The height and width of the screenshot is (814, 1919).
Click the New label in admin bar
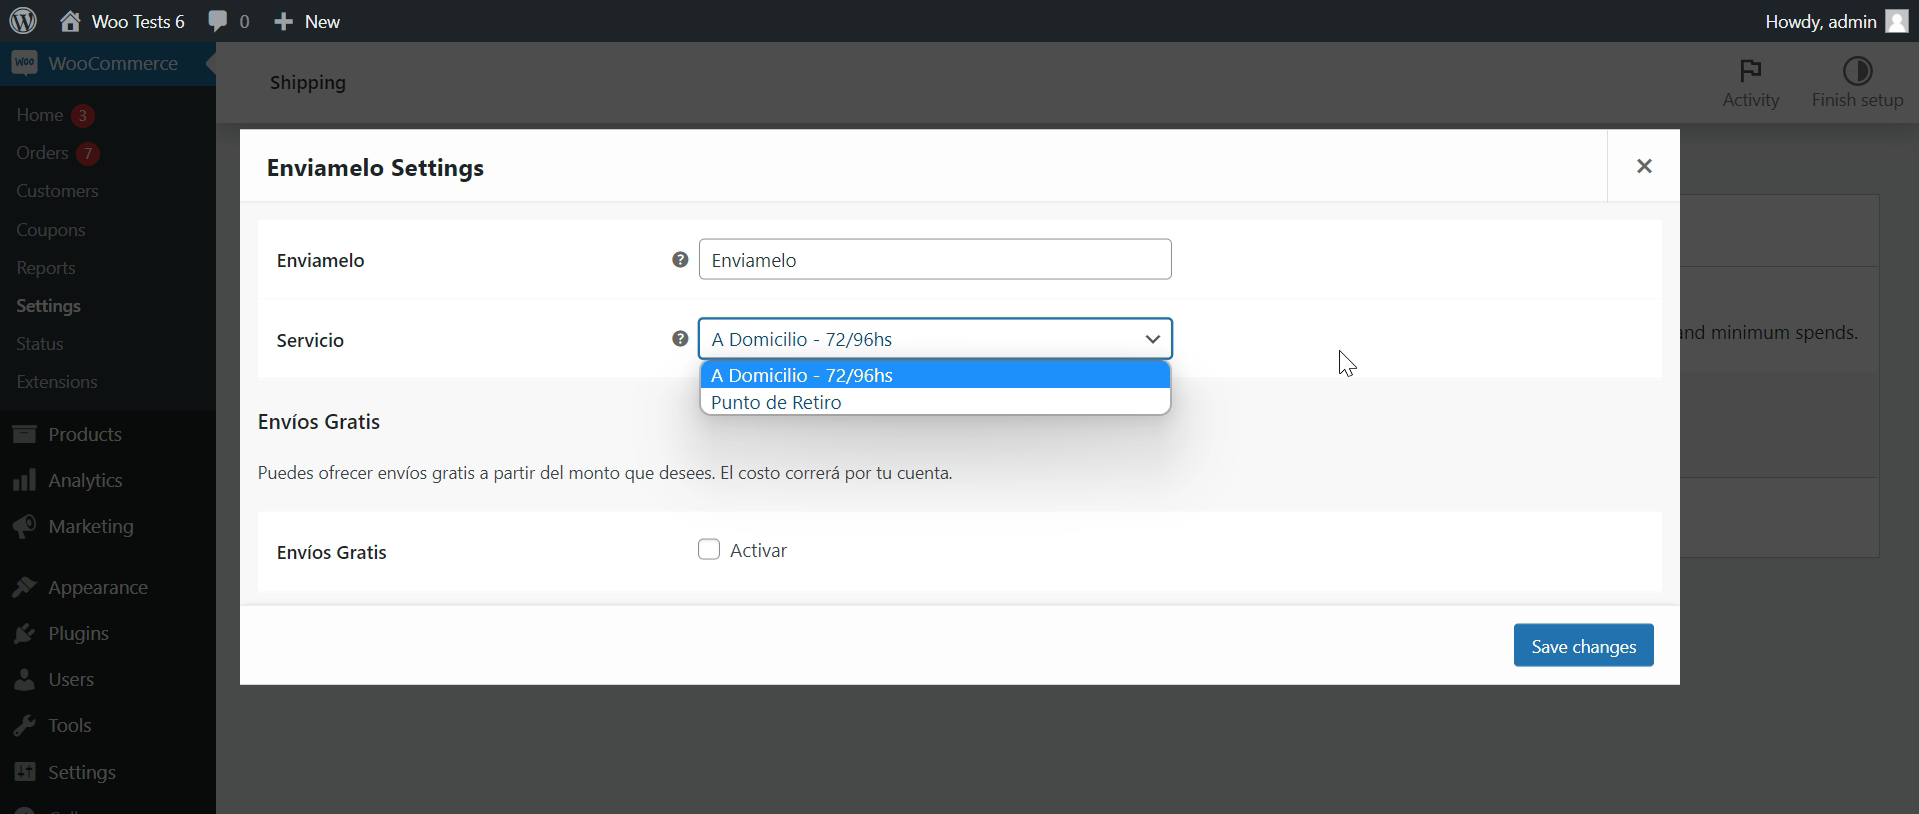point(322,21)
